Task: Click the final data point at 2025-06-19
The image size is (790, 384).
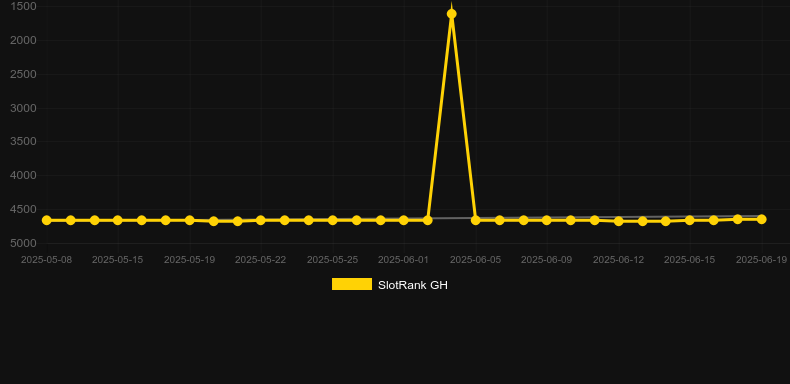Action: [x=761, y=219]
